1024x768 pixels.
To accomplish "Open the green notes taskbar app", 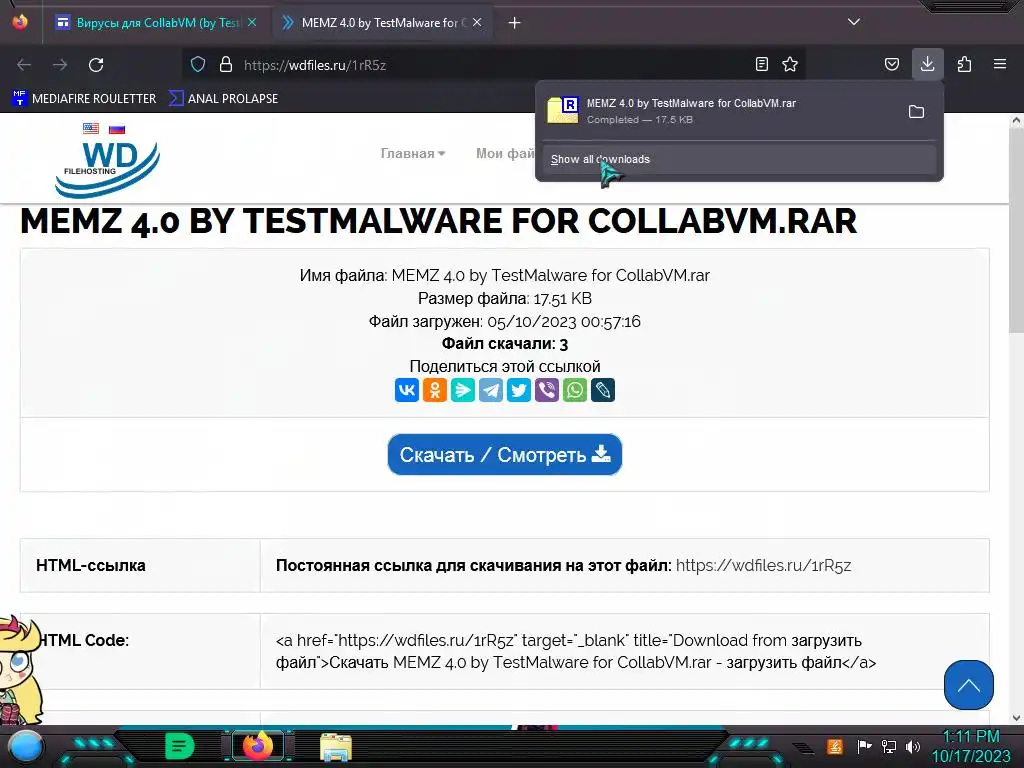I will point(180,746).
